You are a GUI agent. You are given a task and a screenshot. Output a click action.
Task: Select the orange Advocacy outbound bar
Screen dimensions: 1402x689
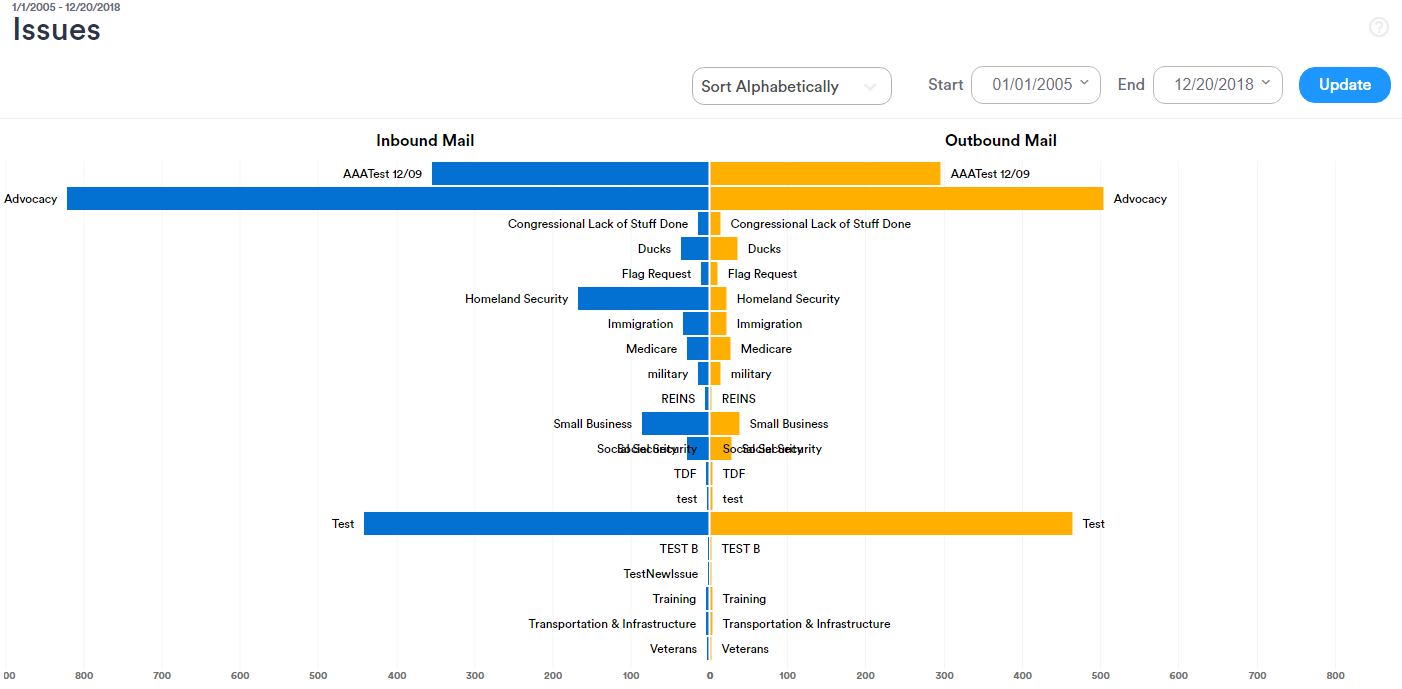coord(906,199)
